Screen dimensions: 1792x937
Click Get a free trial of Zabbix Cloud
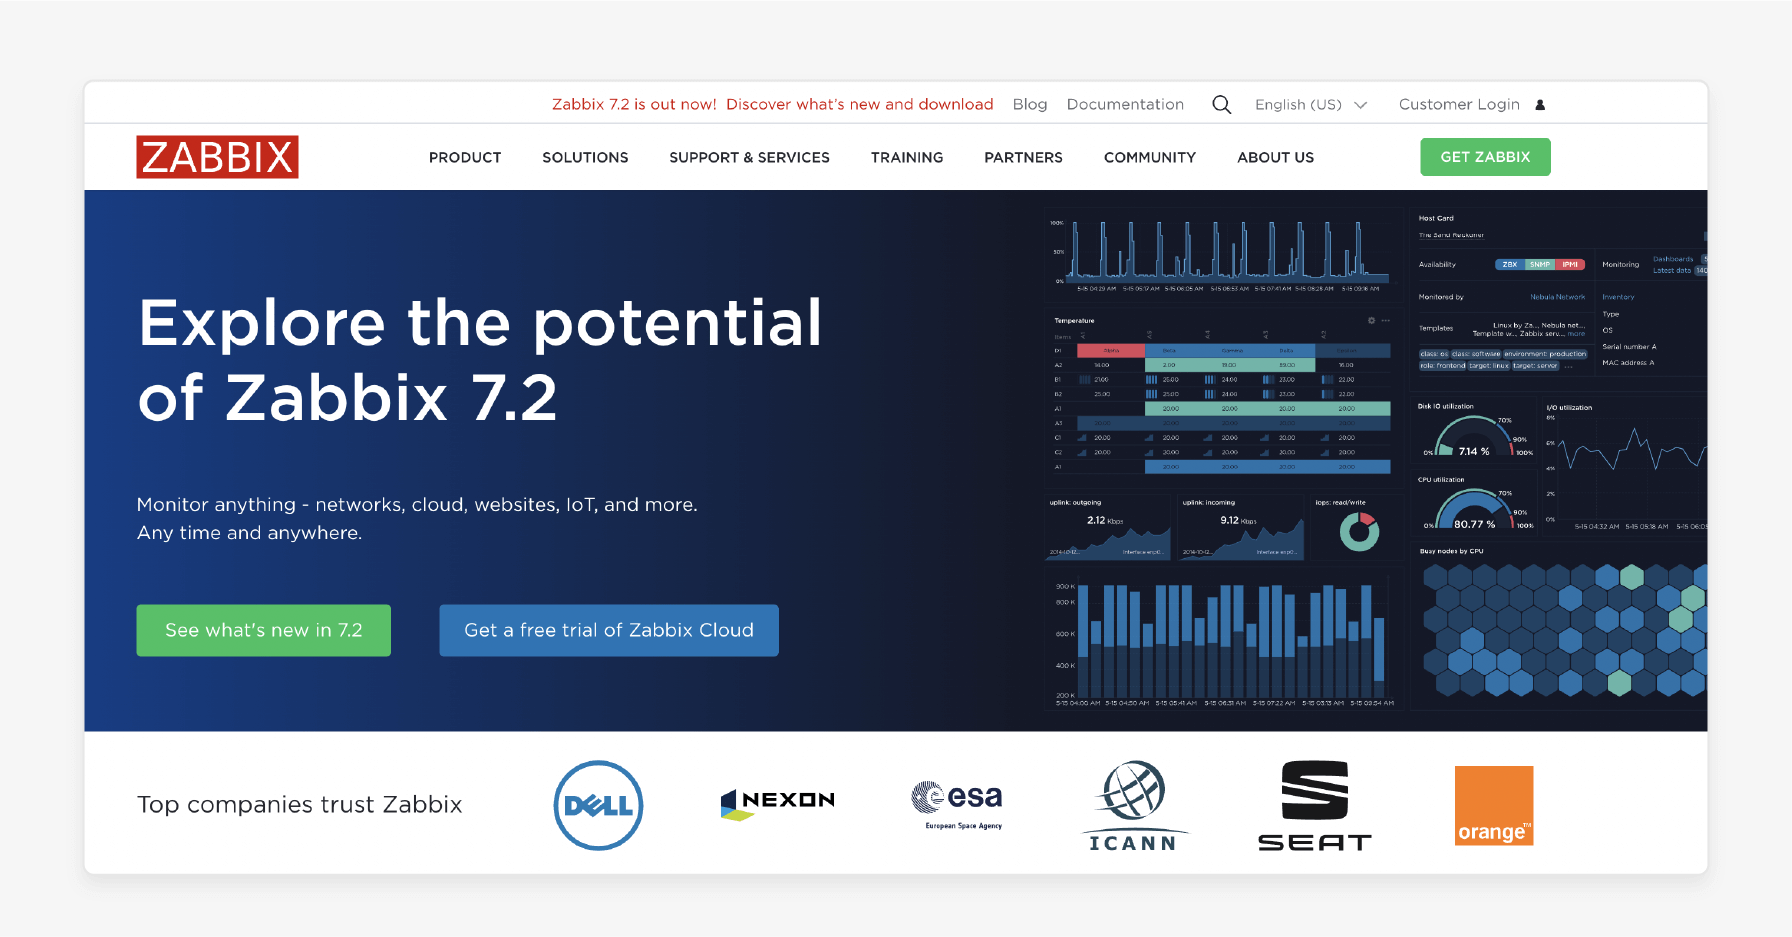point(609,630)
